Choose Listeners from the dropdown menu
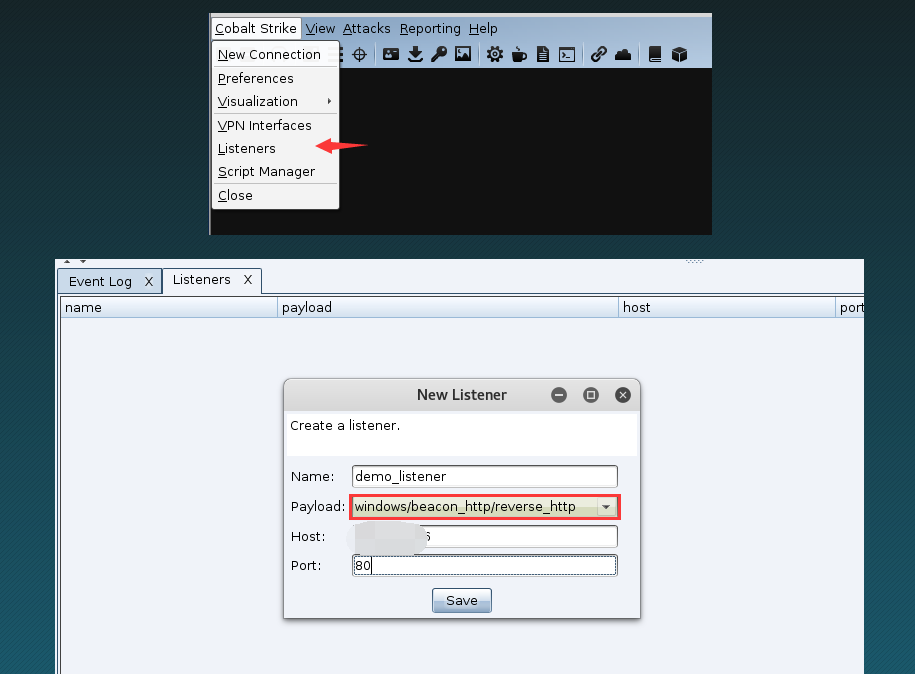This screenshot has width=915, height=674. point(275,149)
